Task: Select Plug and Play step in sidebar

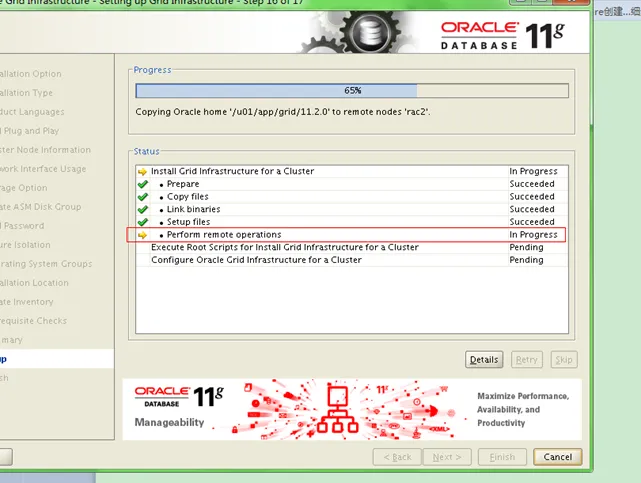Action: tap(29, 131)
